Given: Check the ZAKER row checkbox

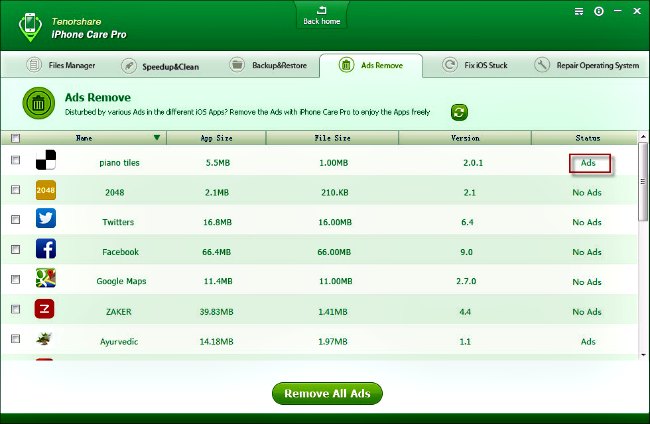Looking at the screenshot, I should pyautogui.click(x=15, y=309).
